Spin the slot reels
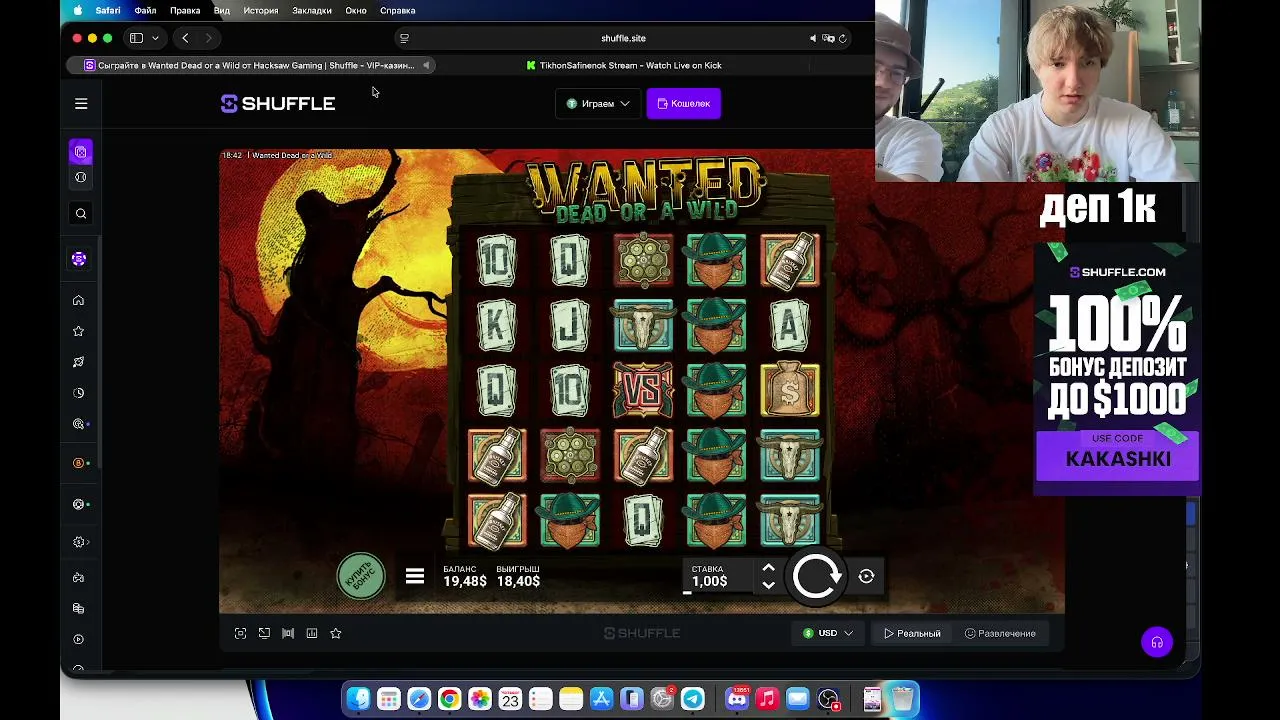 tap(817, 577)
